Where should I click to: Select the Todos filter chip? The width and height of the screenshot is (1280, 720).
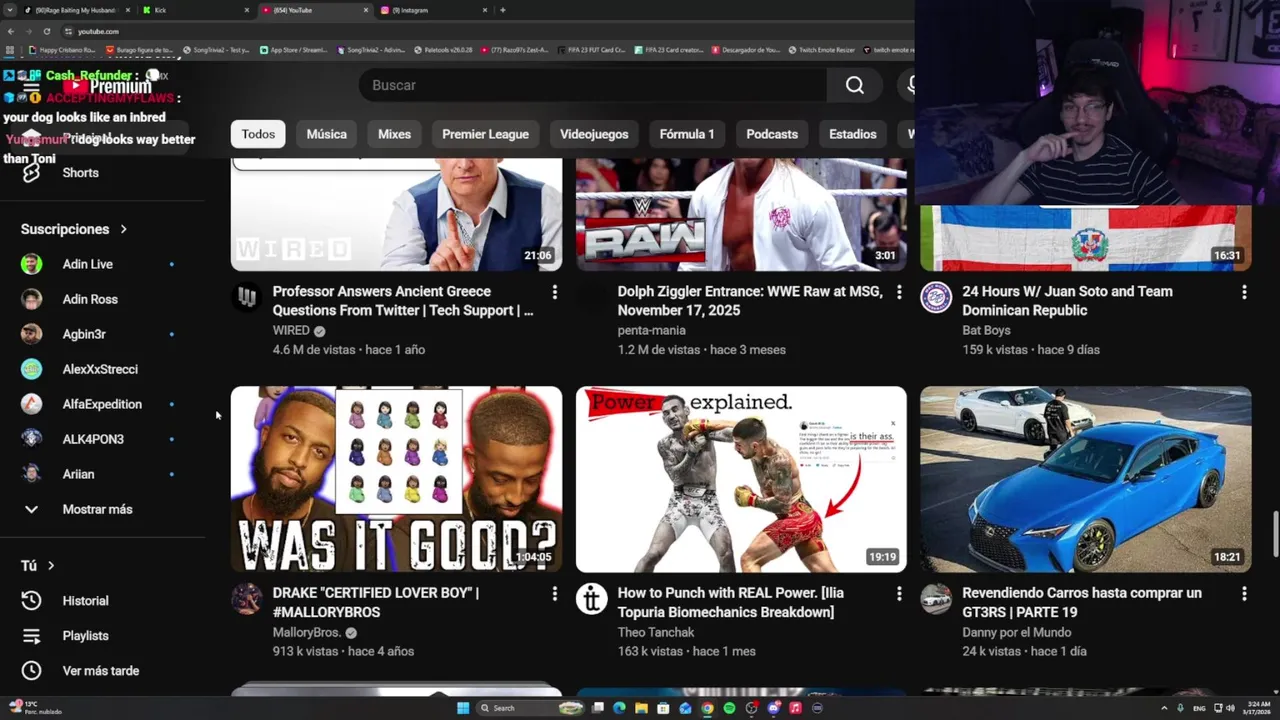(x=258, y=134)
